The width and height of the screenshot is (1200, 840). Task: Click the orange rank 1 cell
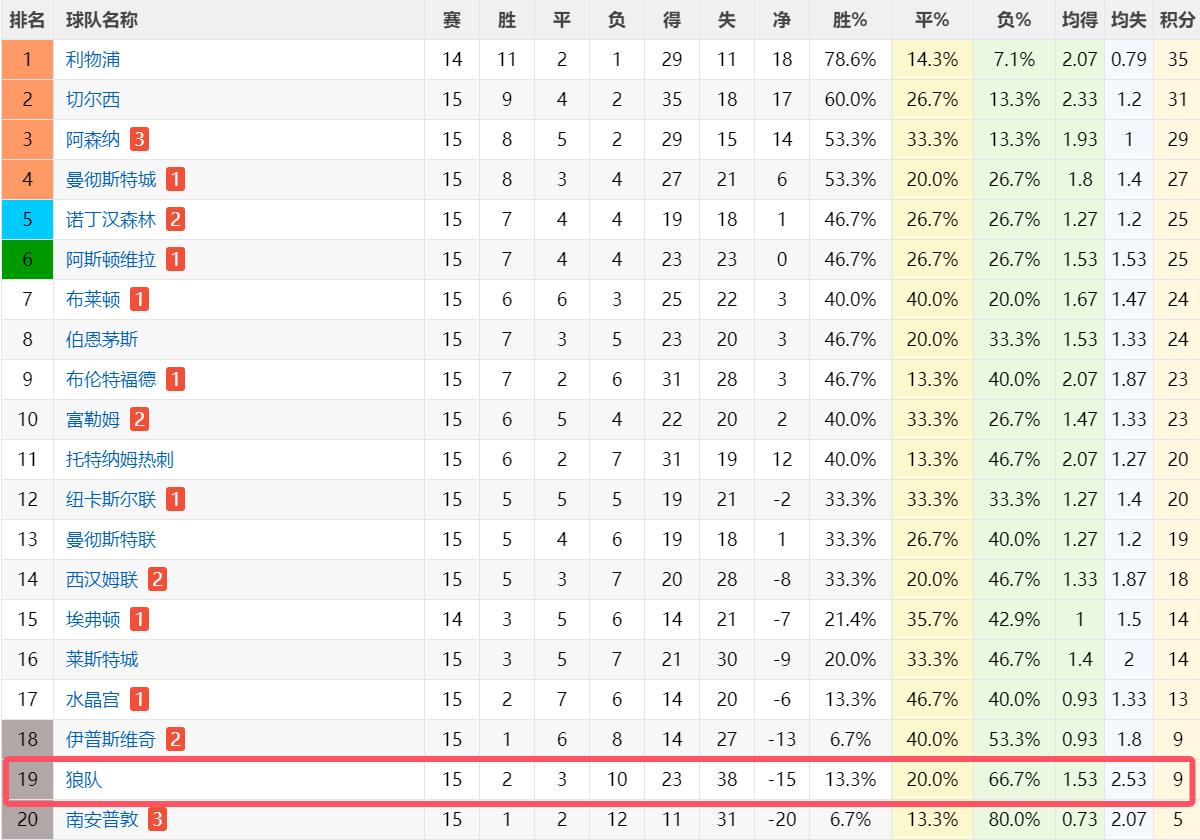click(27, 59)
